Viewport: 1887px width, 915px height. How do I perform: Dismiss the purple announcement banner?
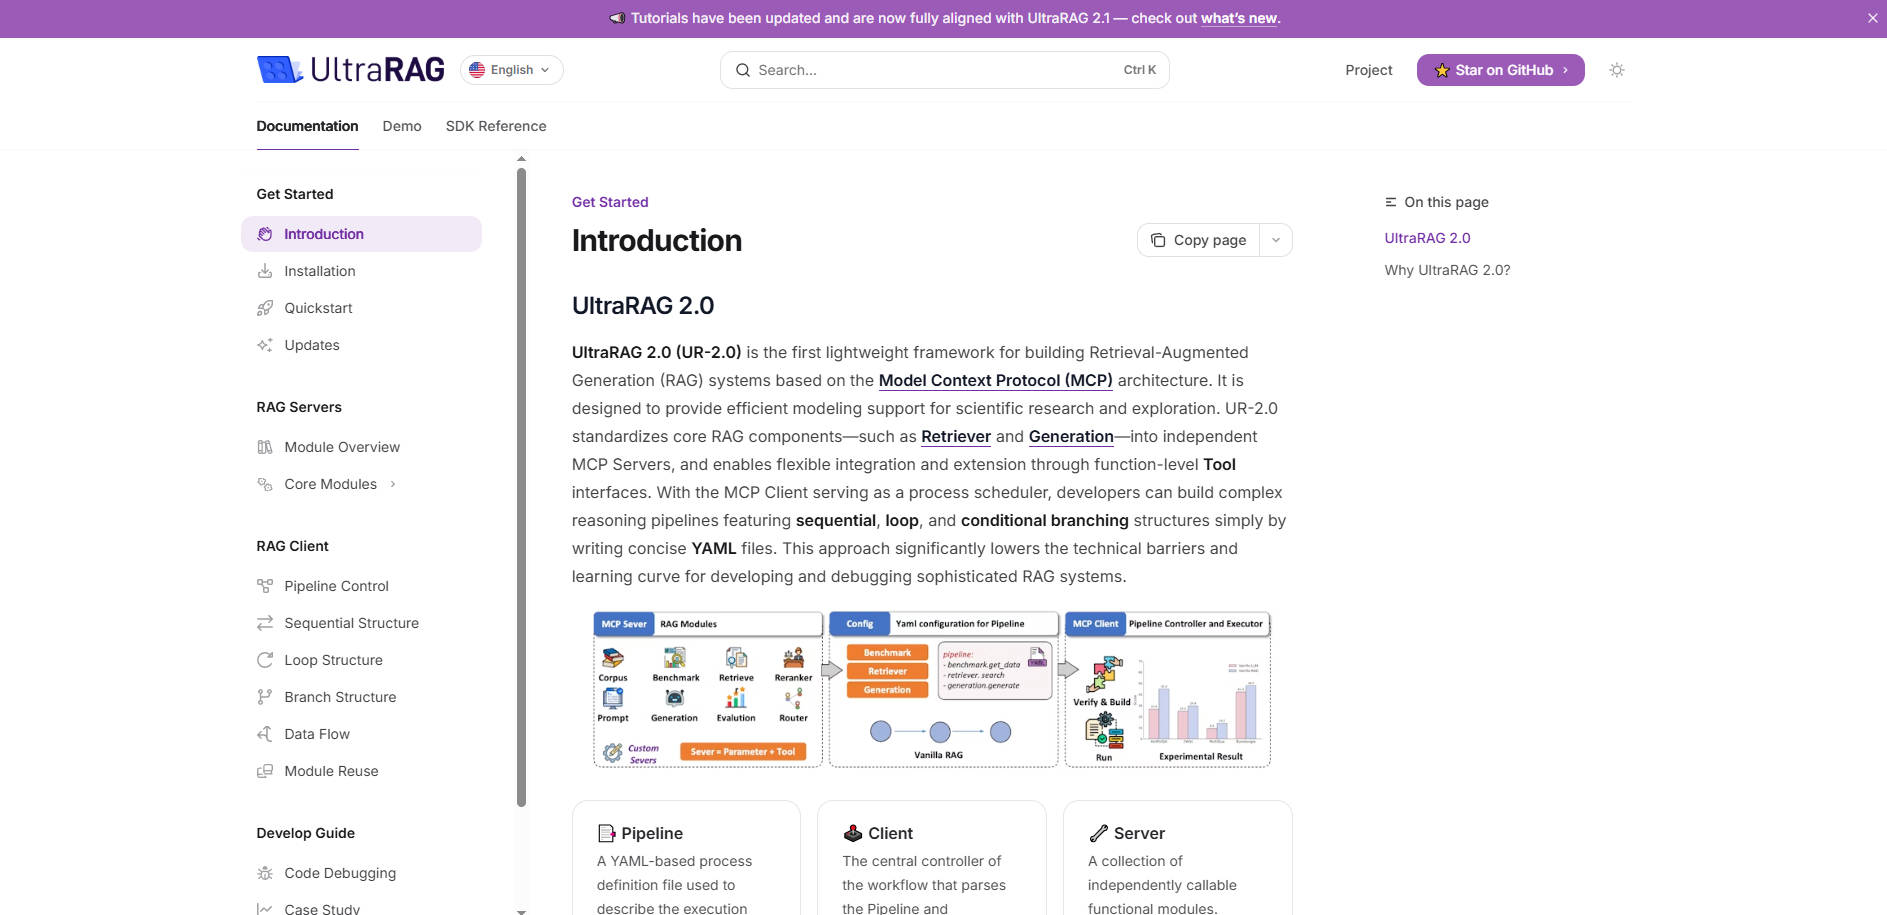tap(1872, 18)
